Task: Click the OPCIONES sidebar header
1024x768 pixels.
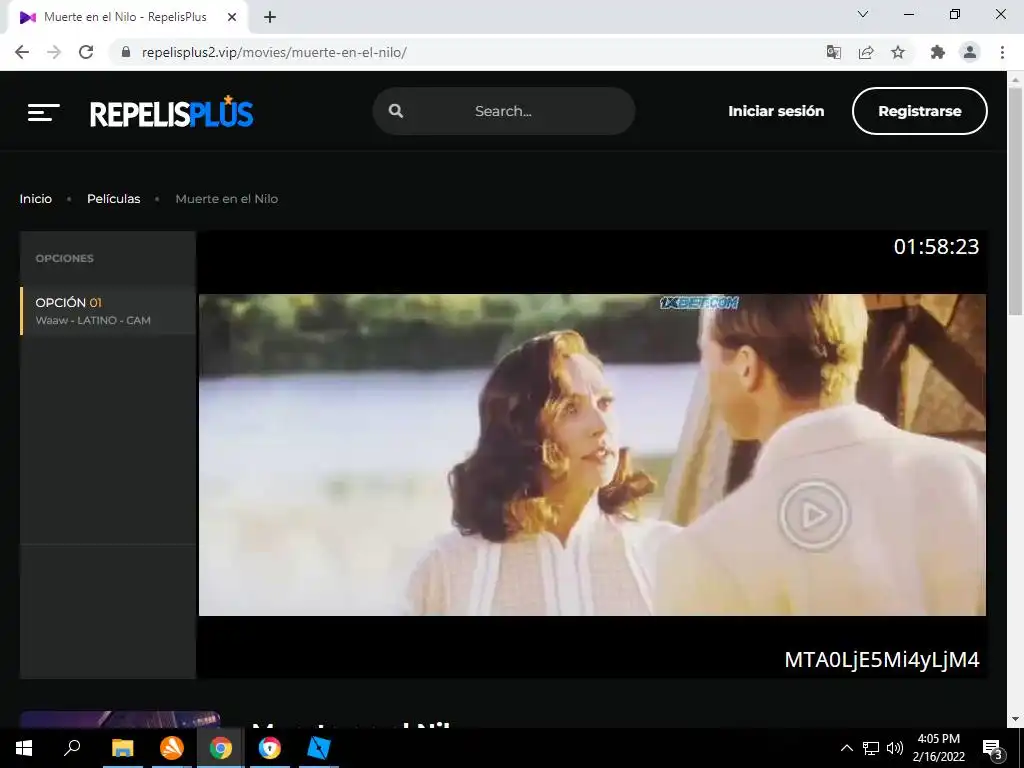Action: pyautogui.click(x=65, y=258)
